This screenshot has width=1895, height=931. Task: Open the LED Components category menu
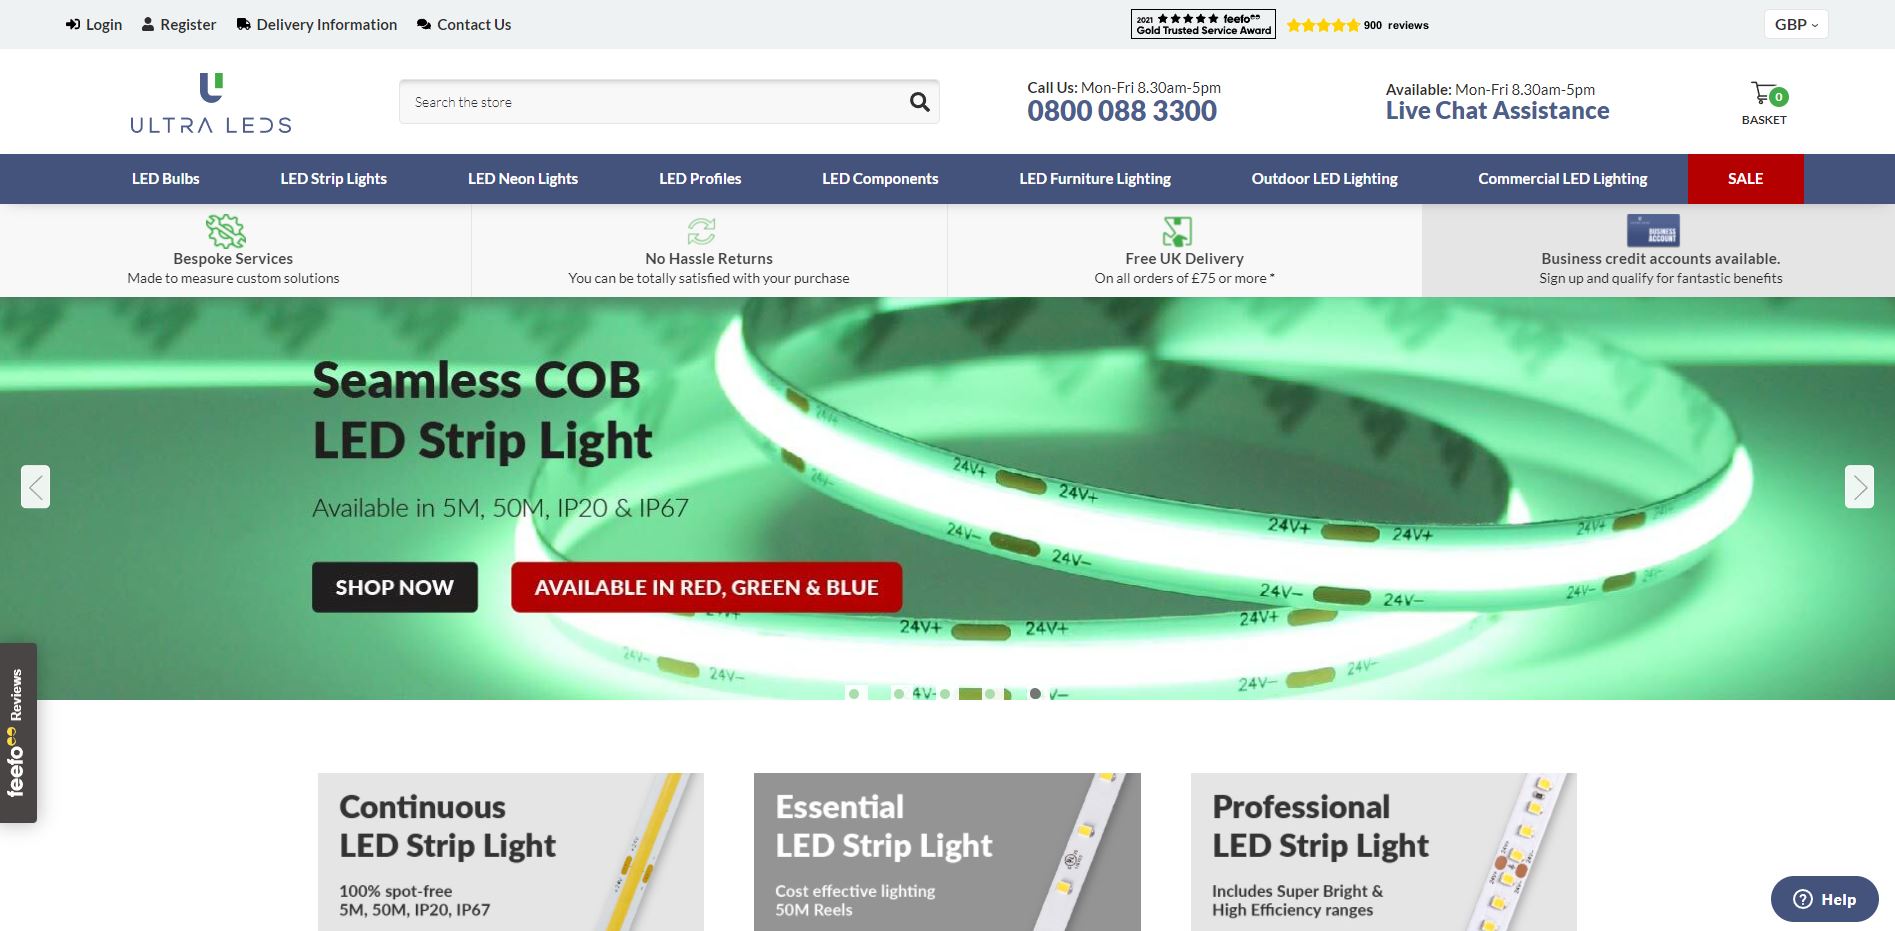(x=879, y=178)
